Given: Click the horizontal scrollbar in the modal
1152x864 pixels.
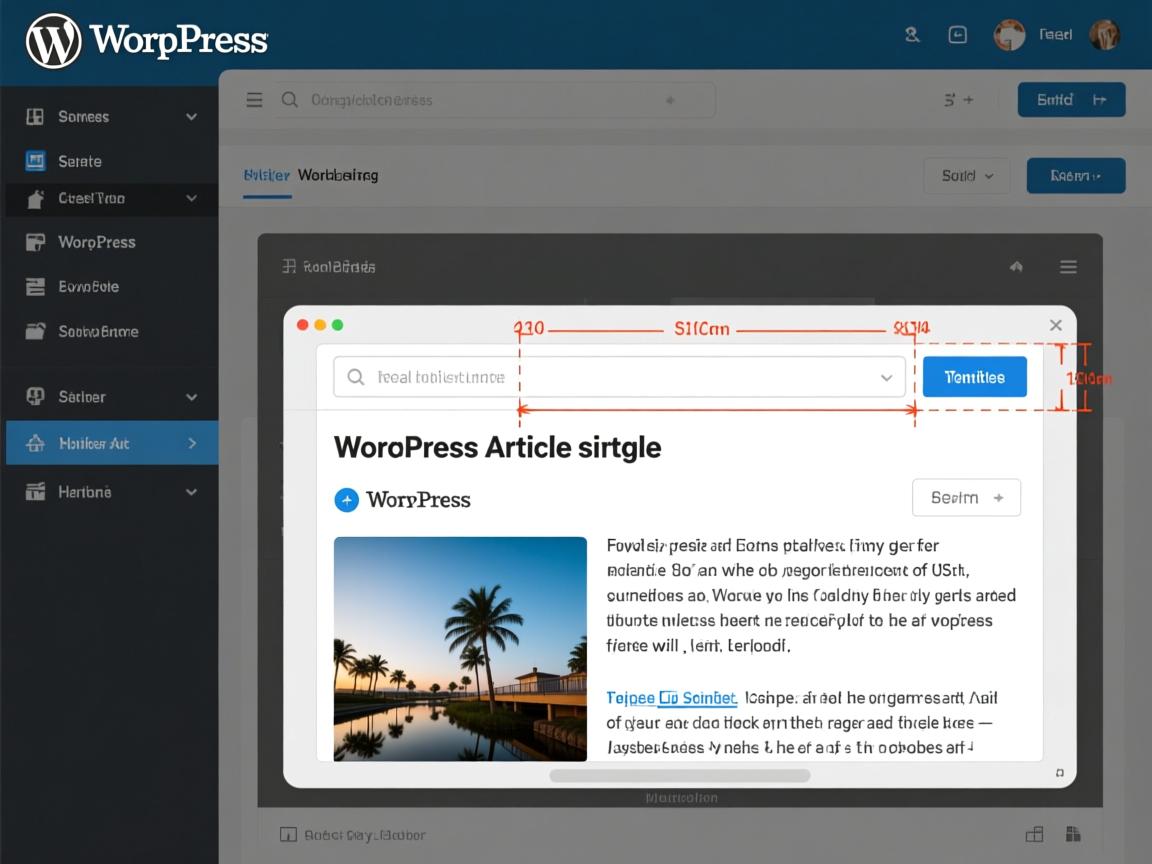Looking at the screenshot, I should (679, 775).
